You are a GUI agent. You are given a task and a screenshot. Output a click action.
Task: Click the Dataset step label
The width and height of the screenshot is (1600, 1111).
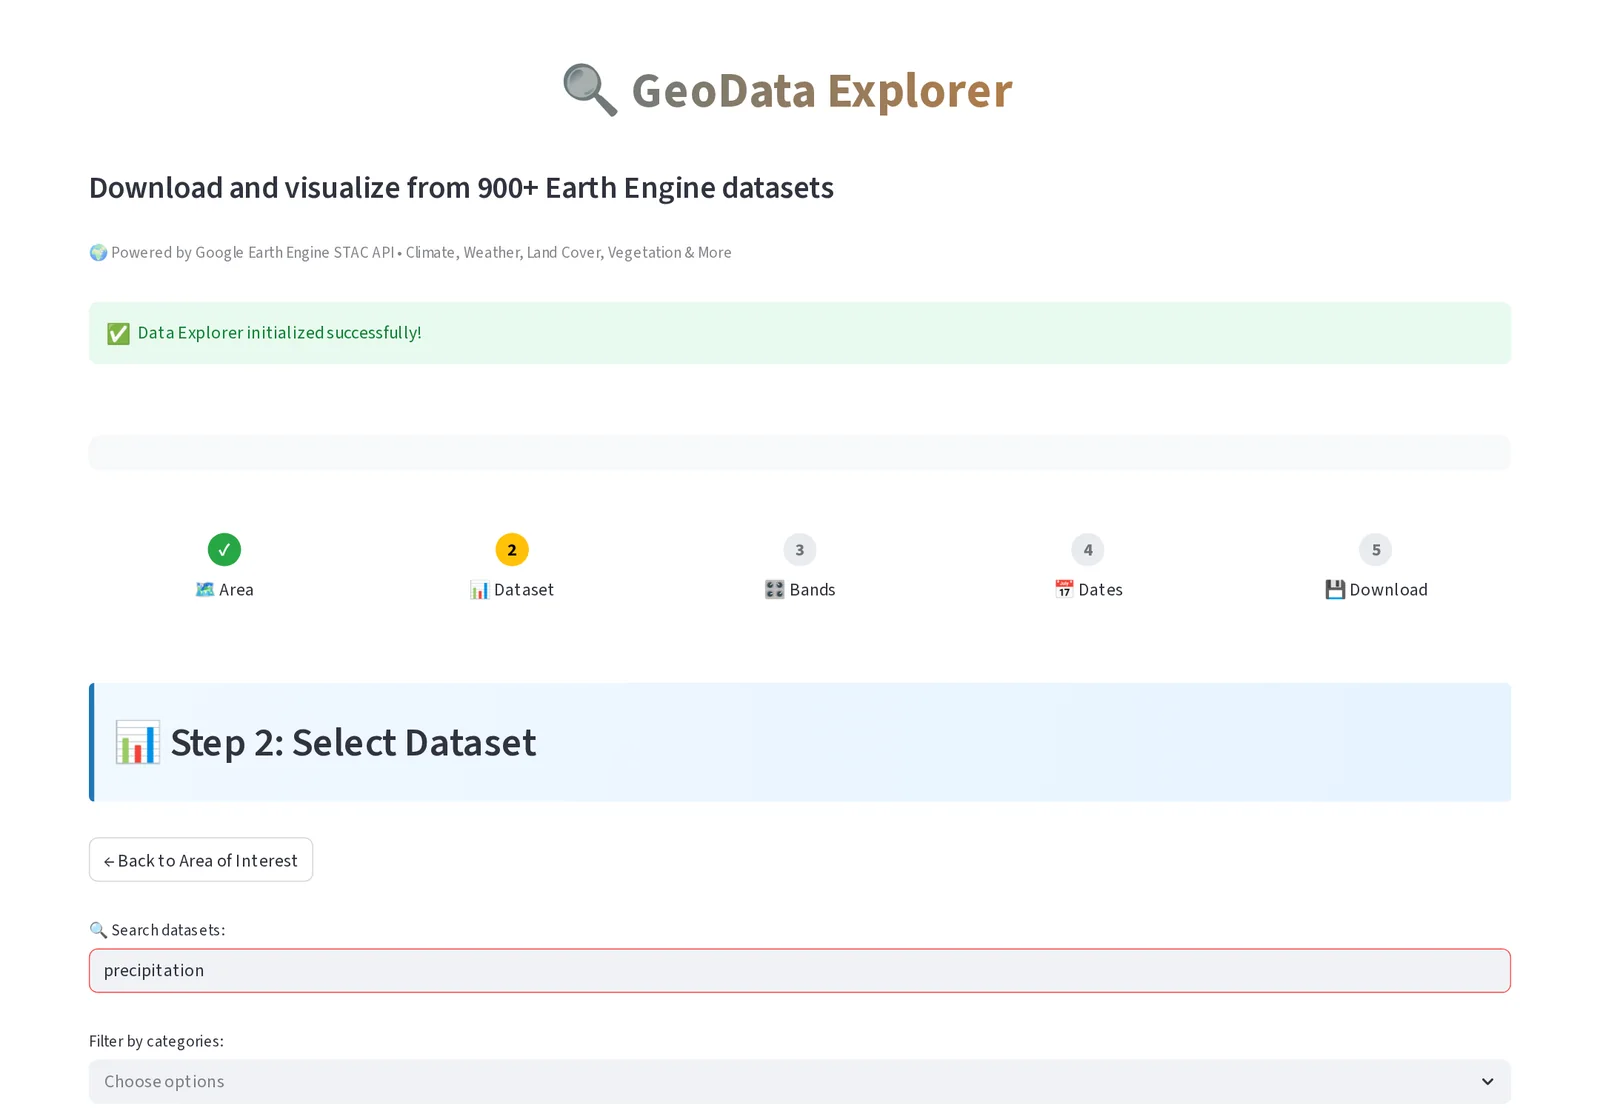coord(524,590)
